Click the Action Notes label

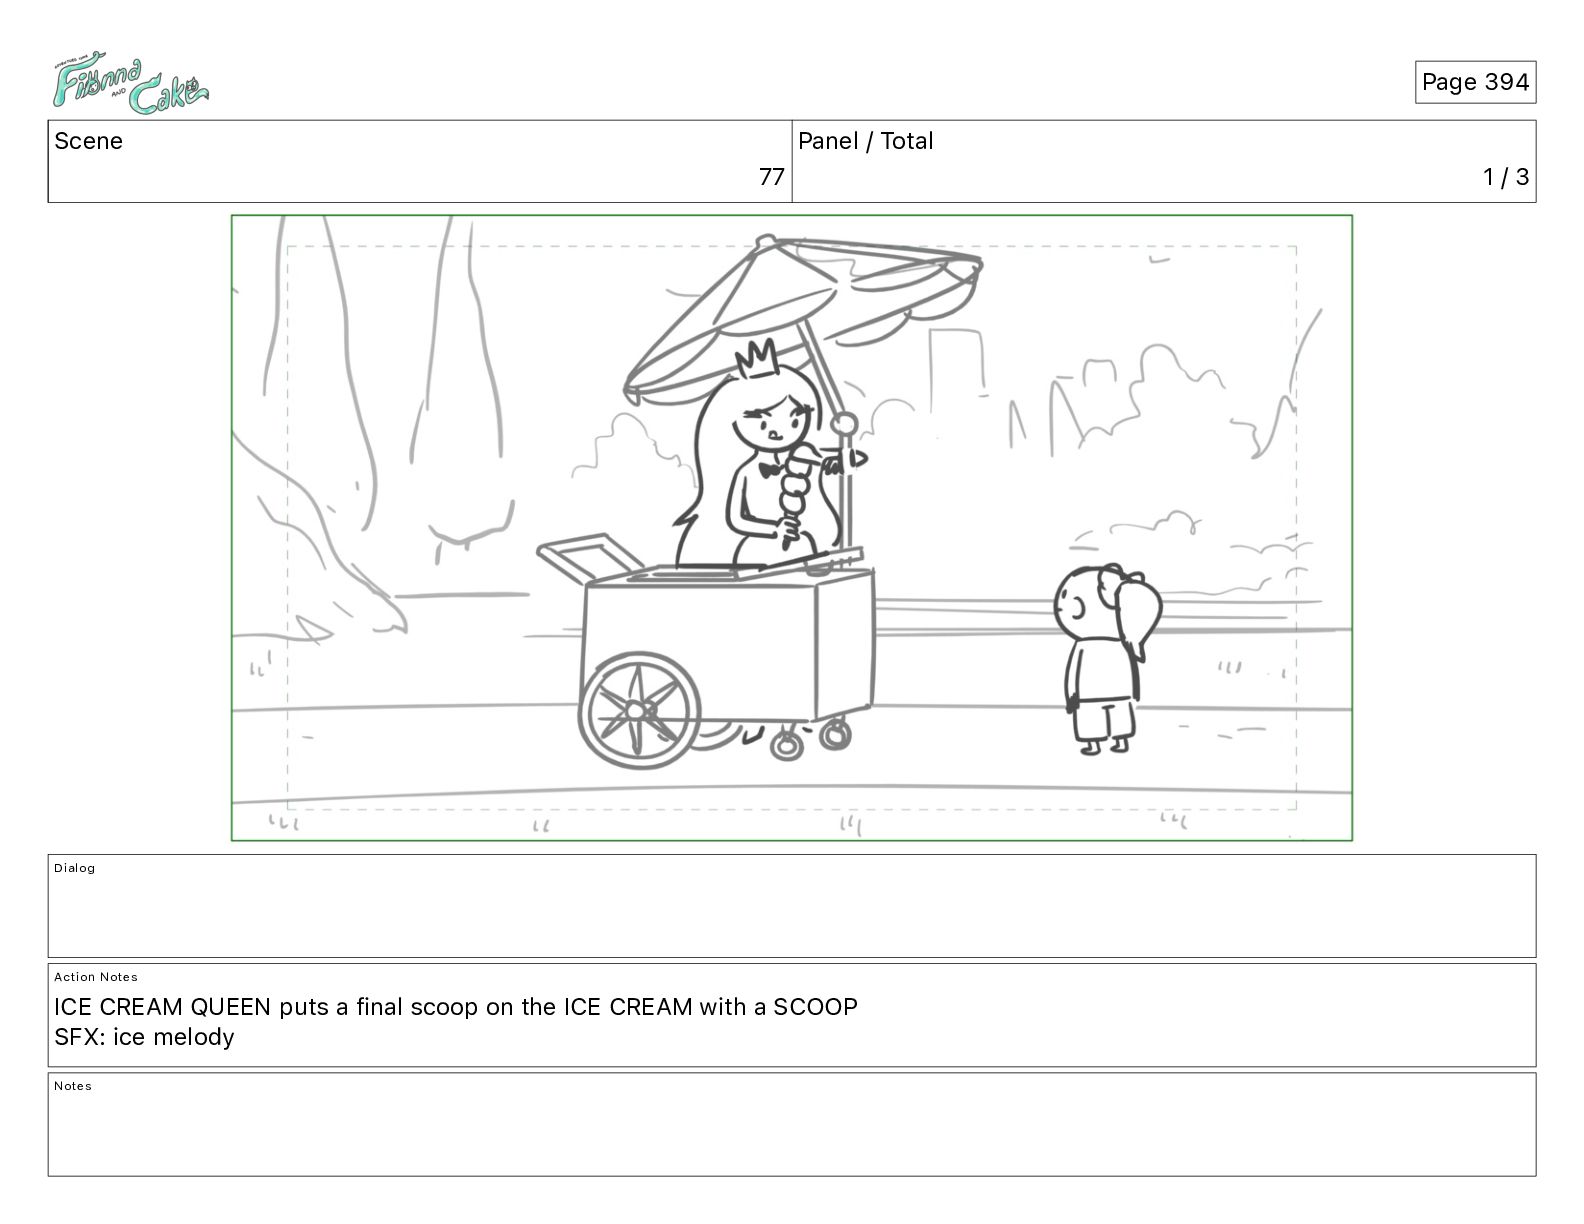point(96,977)
